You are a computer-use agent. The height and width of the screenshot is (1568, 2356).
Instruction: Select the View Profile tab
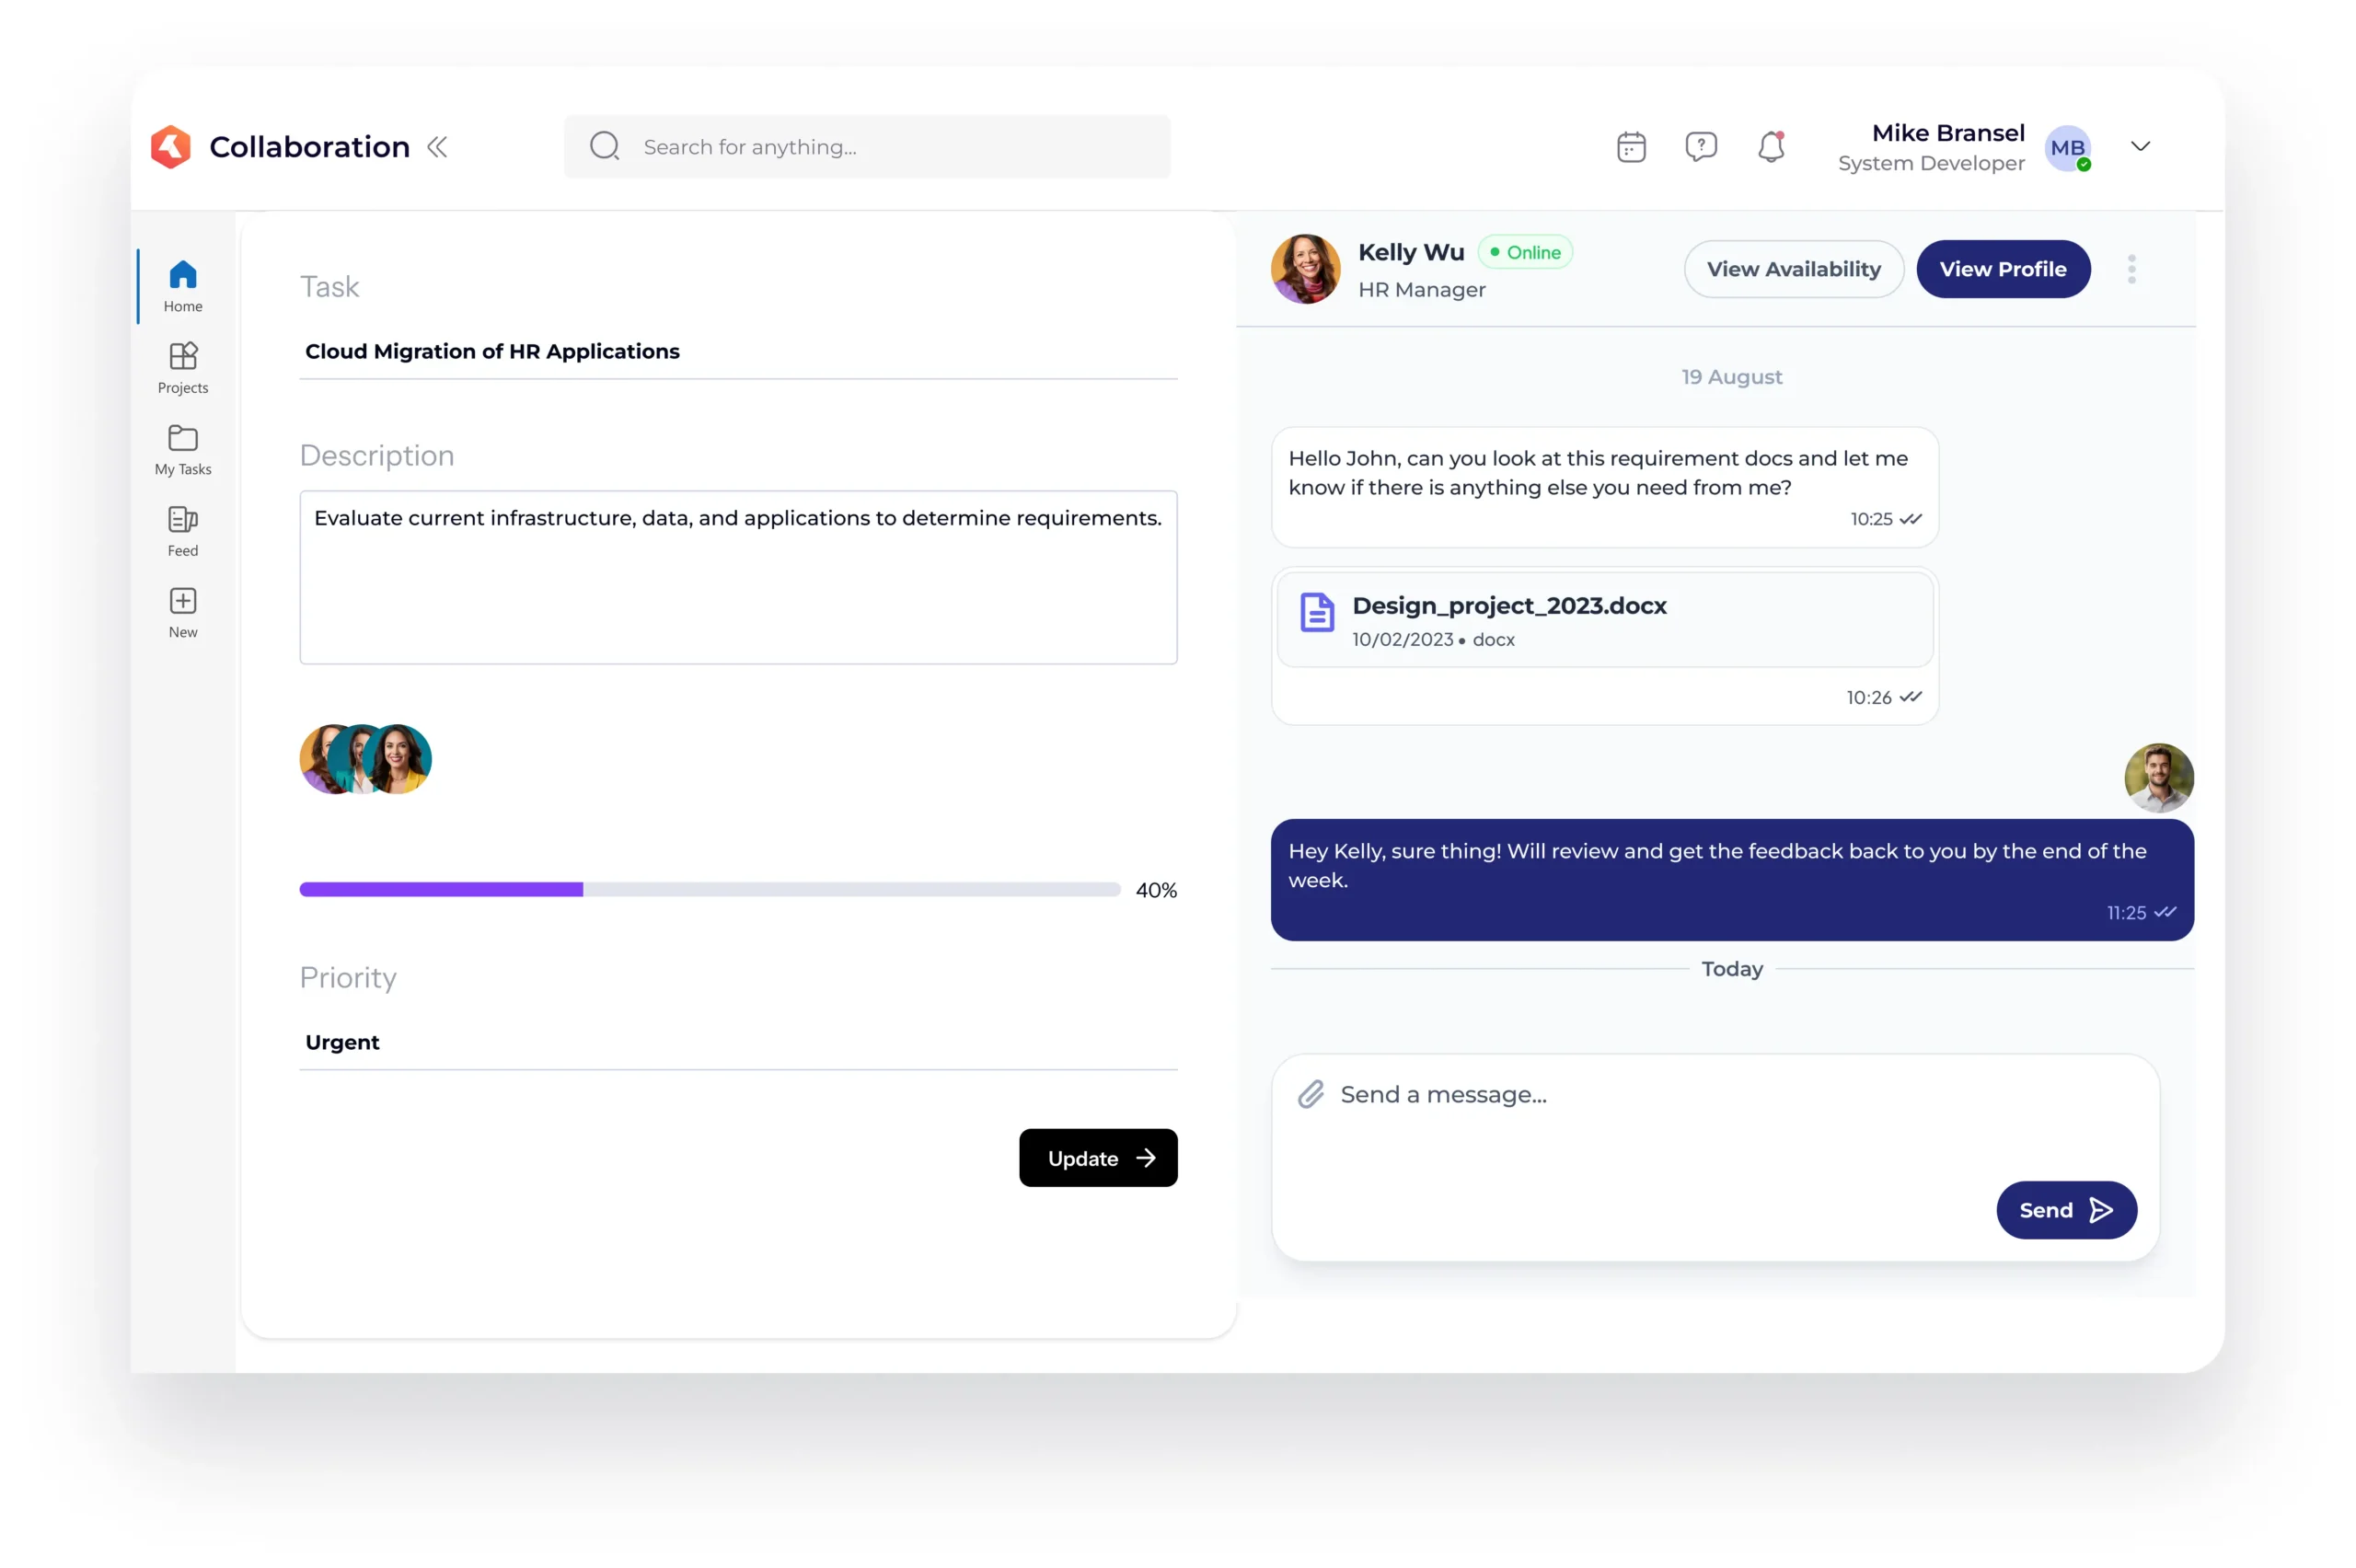[x=2003, y=268]
